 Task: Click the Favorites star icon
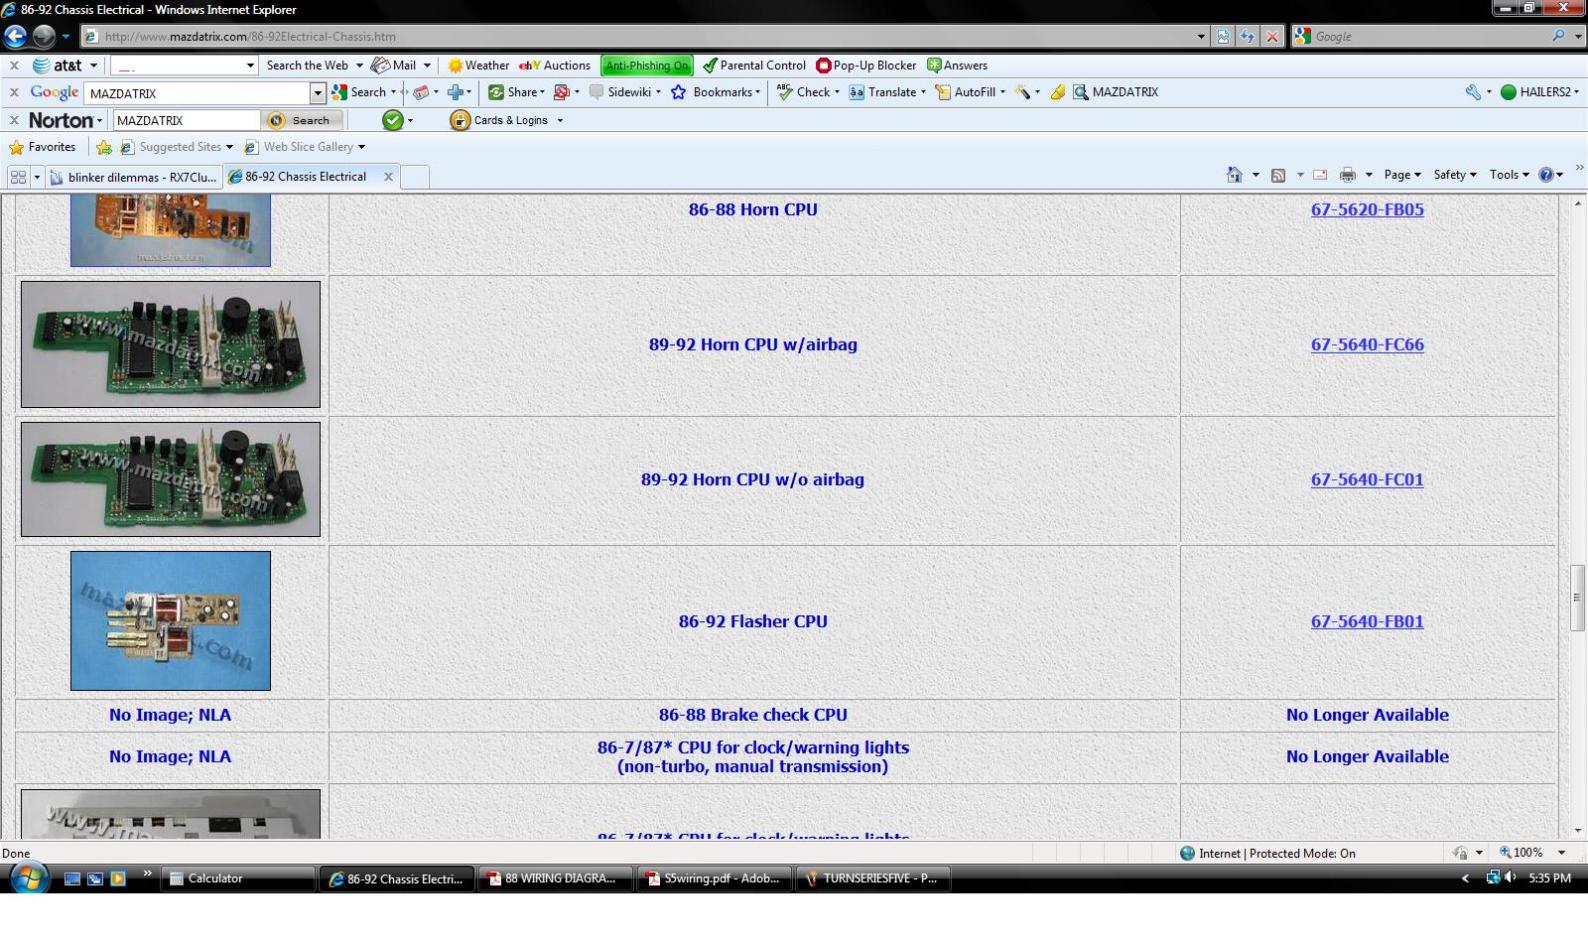pyautogui.click(x=16, y=147)
